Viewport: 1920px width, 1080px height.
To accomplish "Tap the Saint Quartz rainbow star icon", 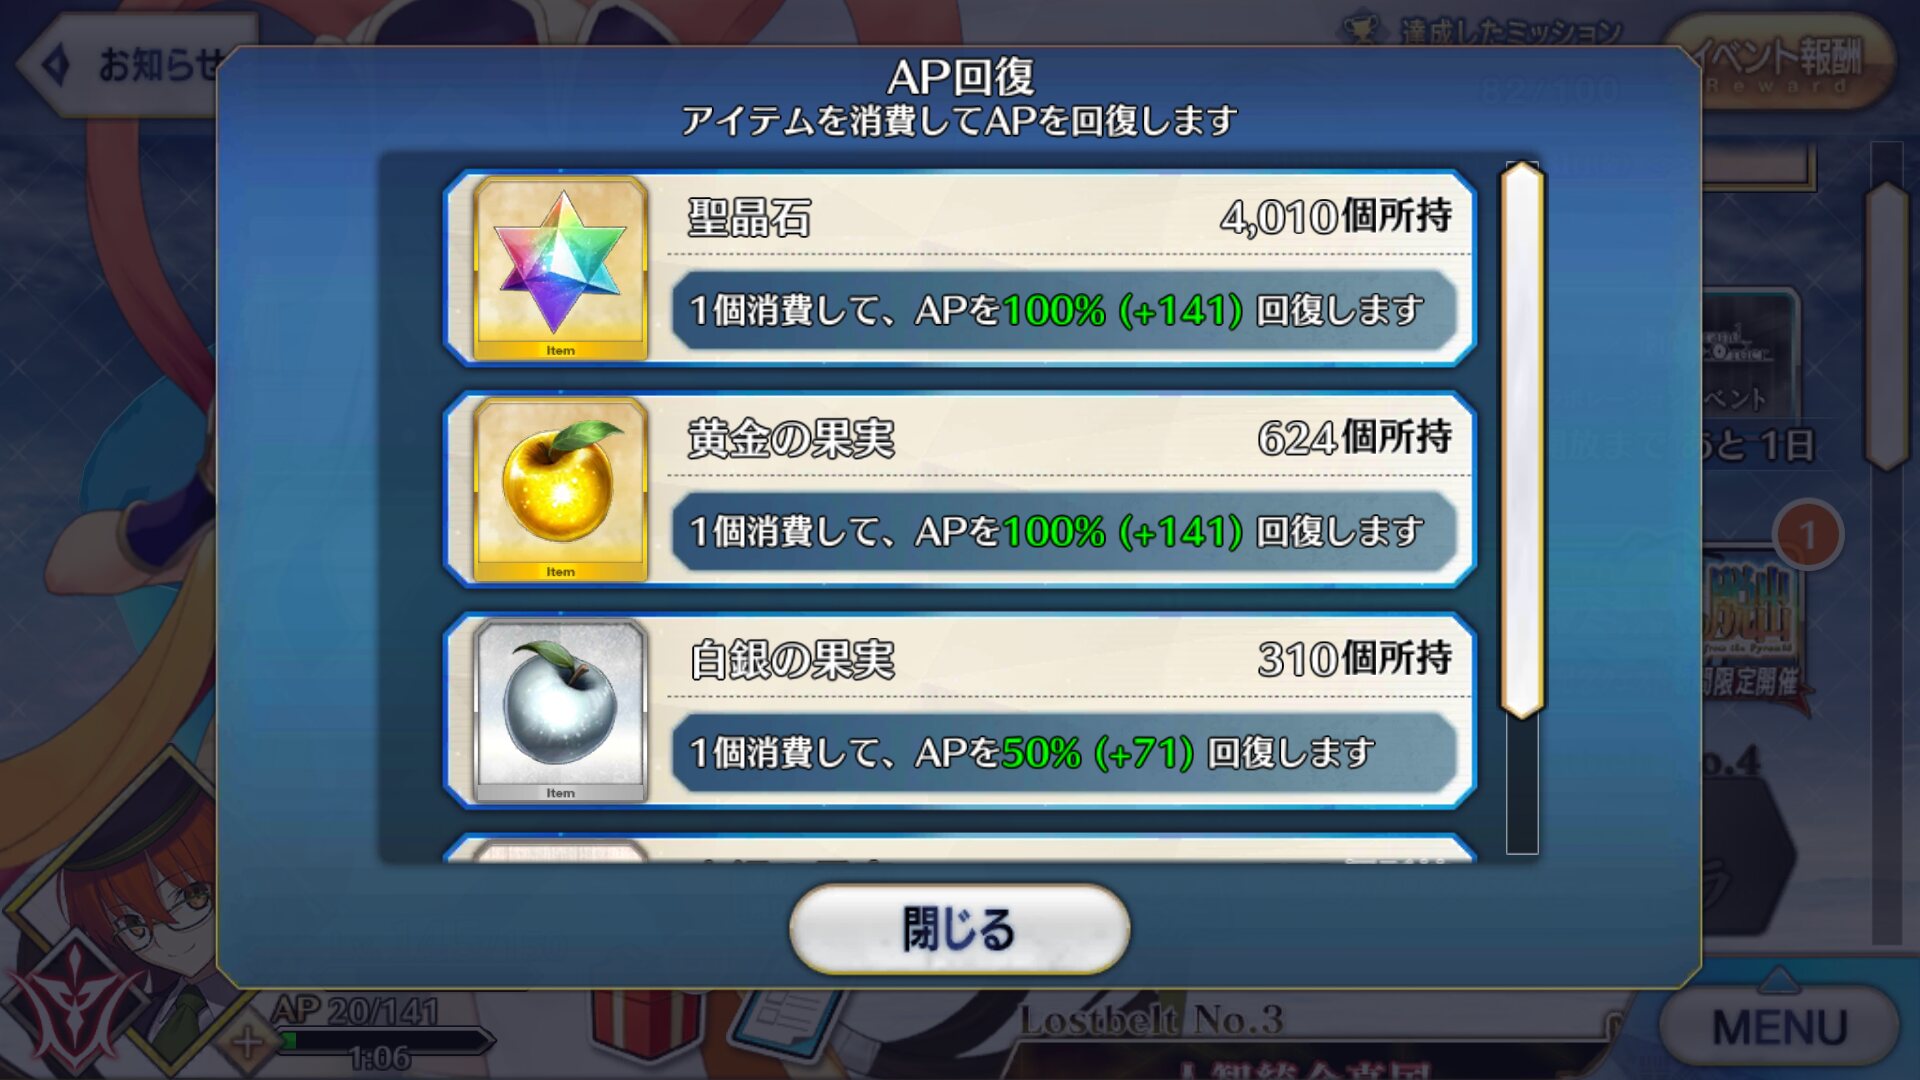I will point(560,267).
